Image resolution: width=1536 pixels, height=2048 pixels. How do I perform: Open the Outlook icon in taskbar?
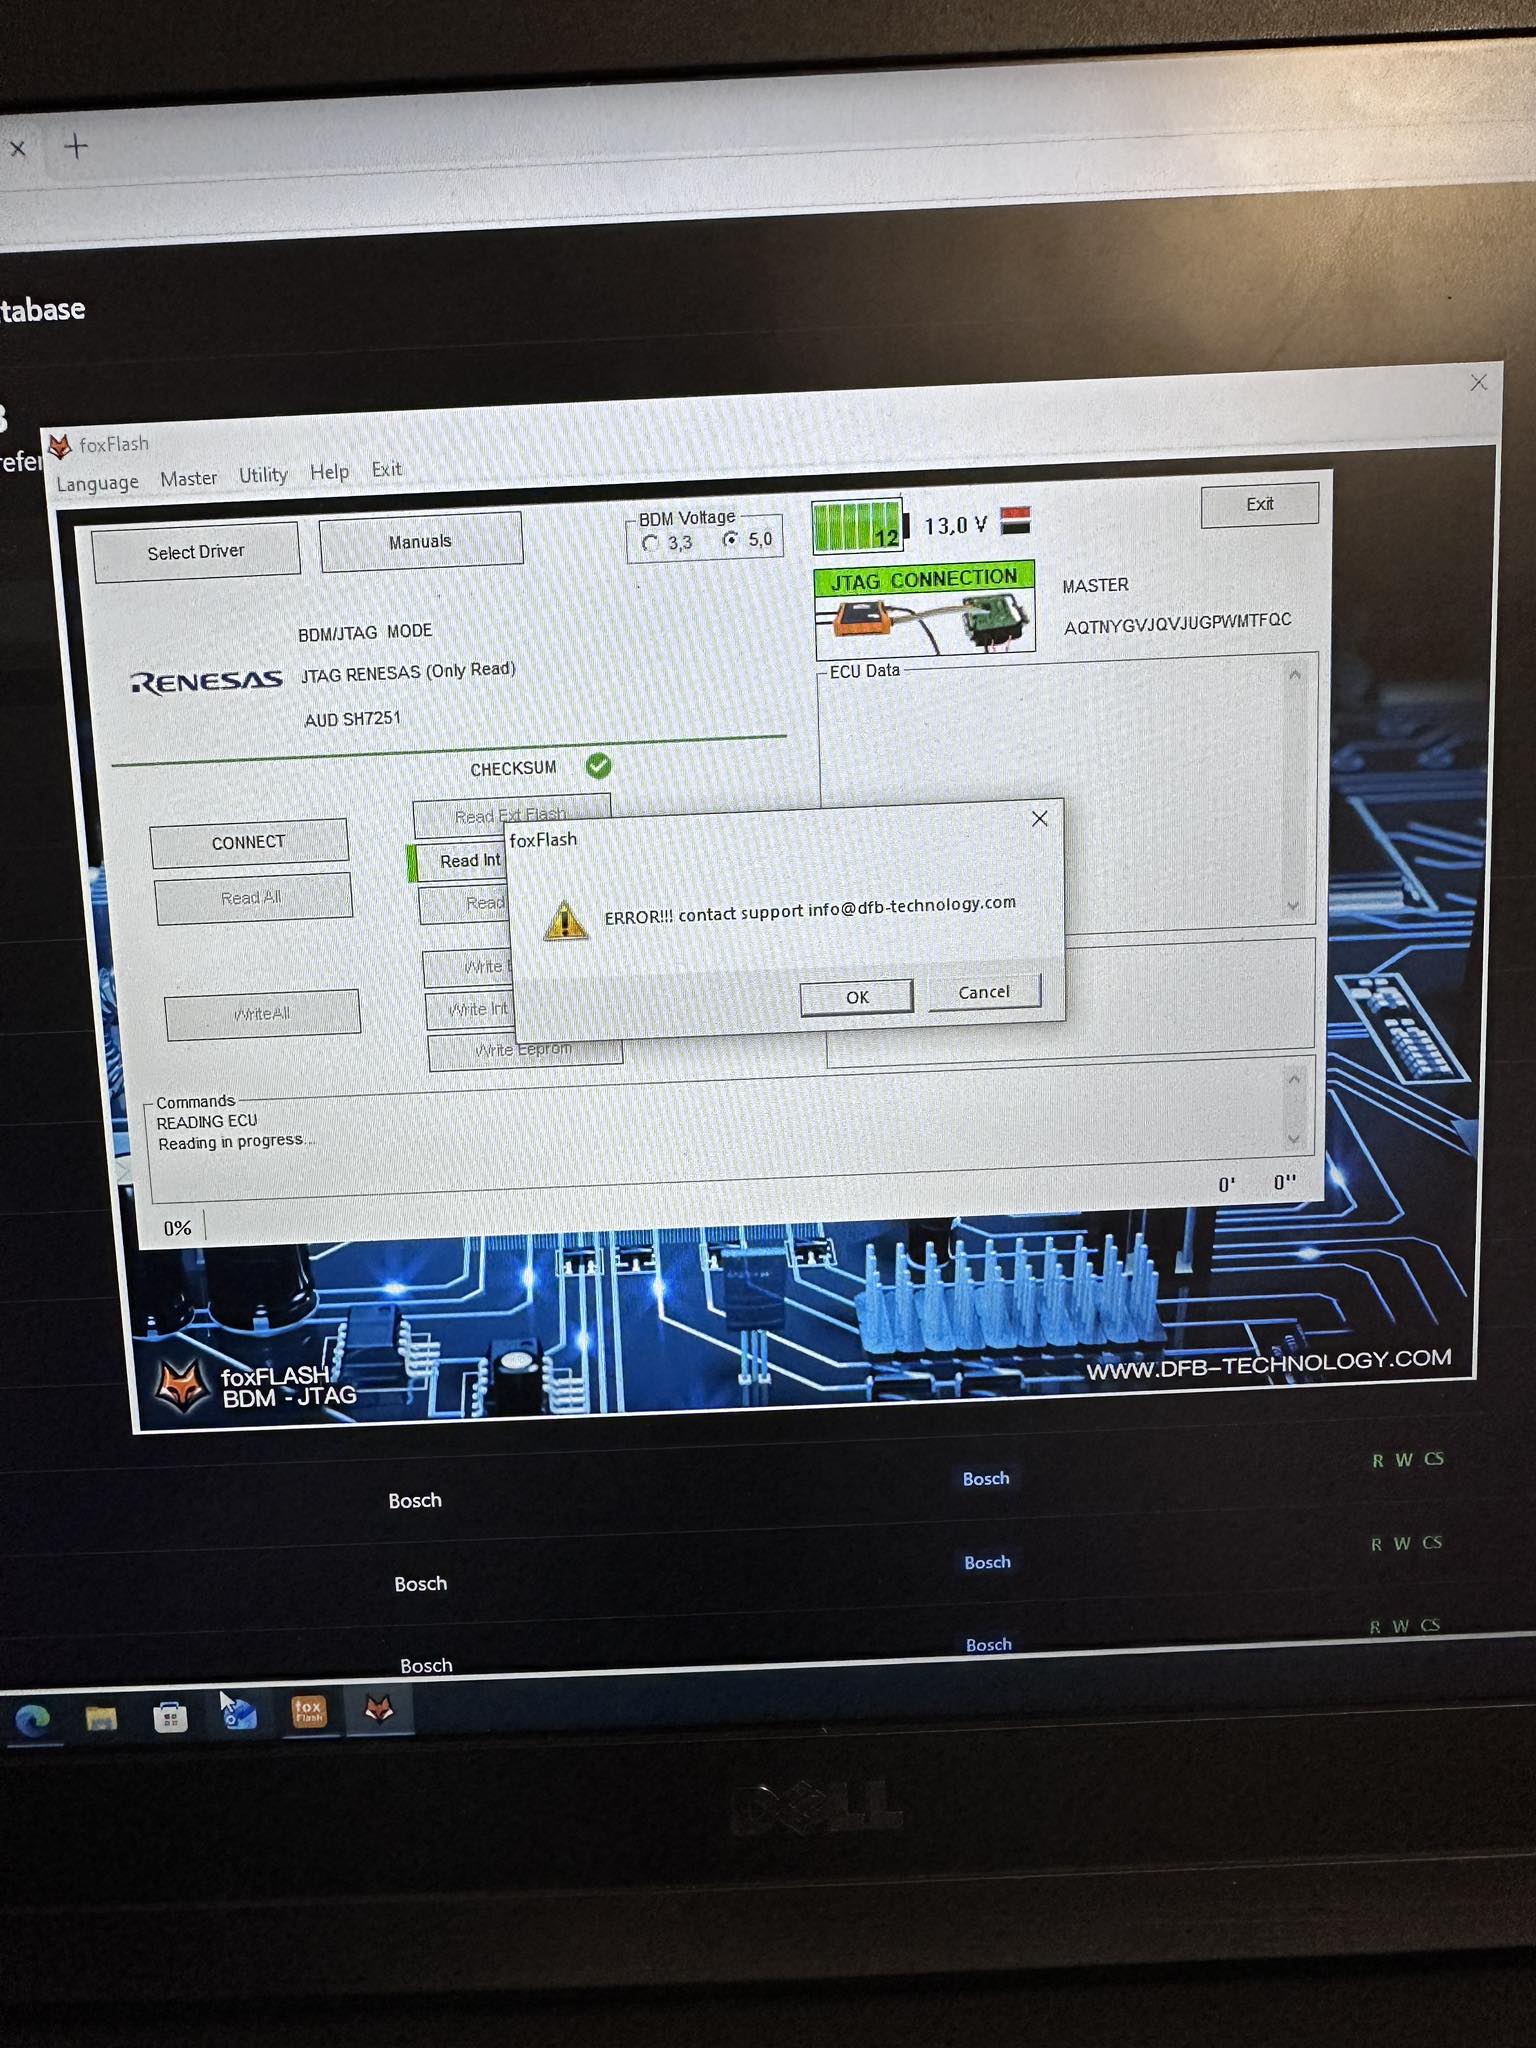(240, 1714)
